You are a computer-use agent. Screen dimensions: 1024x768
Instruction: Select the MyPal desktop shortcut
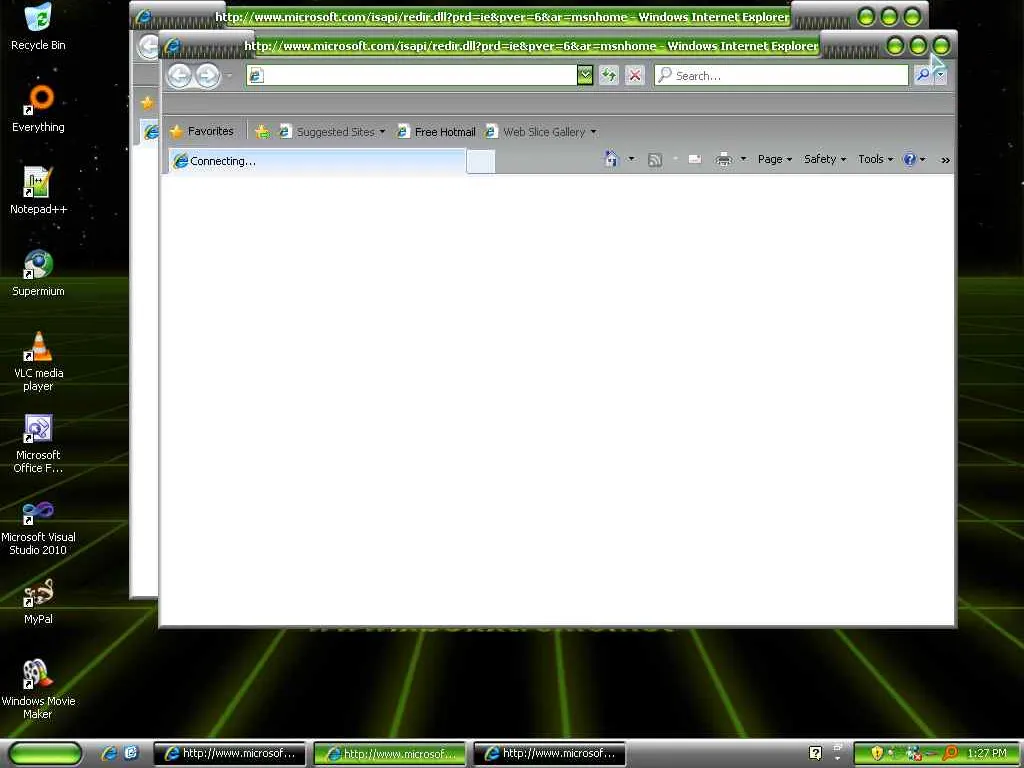pyautogui.click(x=38, y=602)
